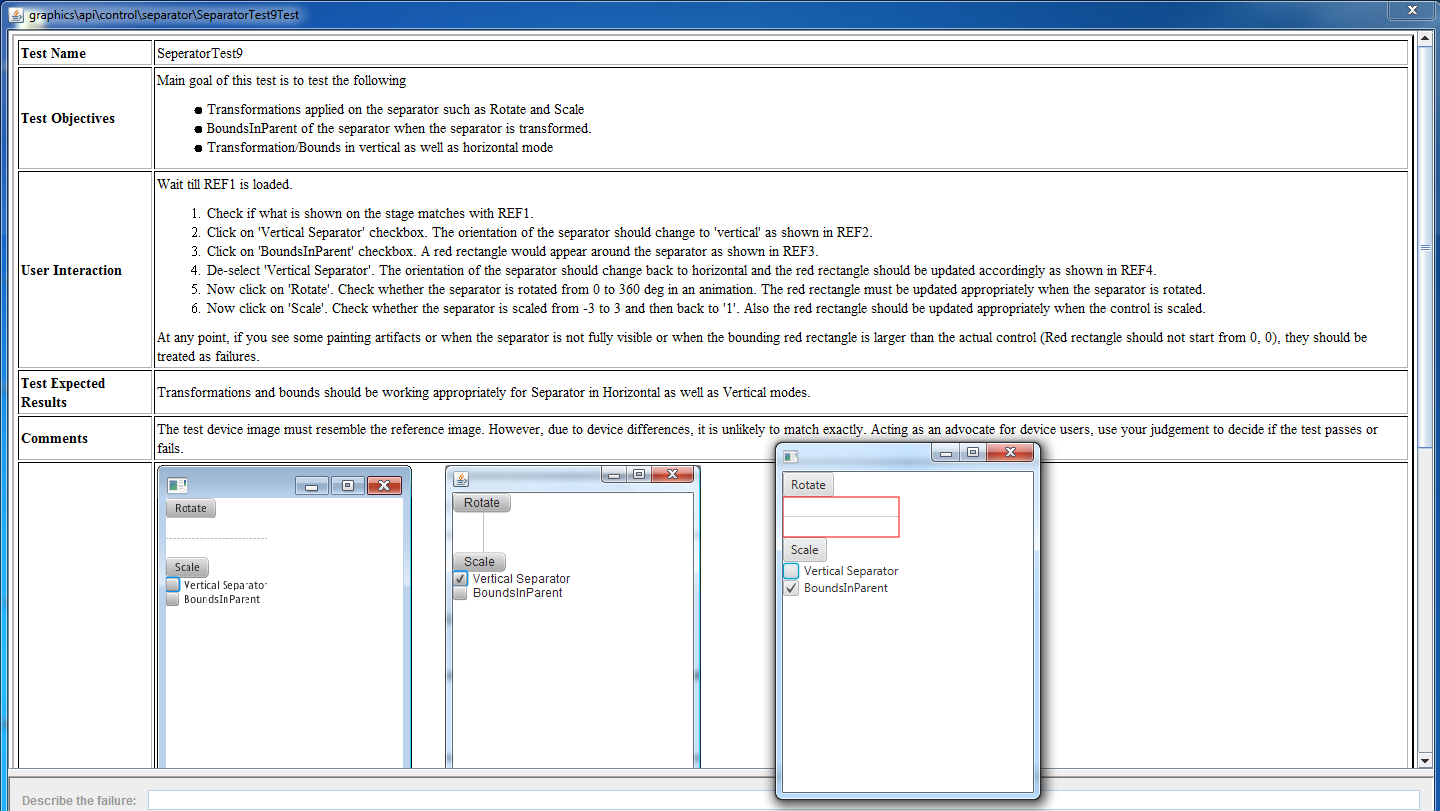Click the Rotate button in the floating test window
This screenshot has width=1440, height=811.
(808, 485)
